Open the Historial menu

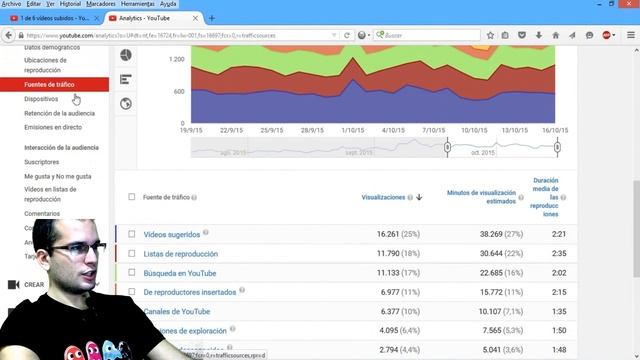pos(70,4)
